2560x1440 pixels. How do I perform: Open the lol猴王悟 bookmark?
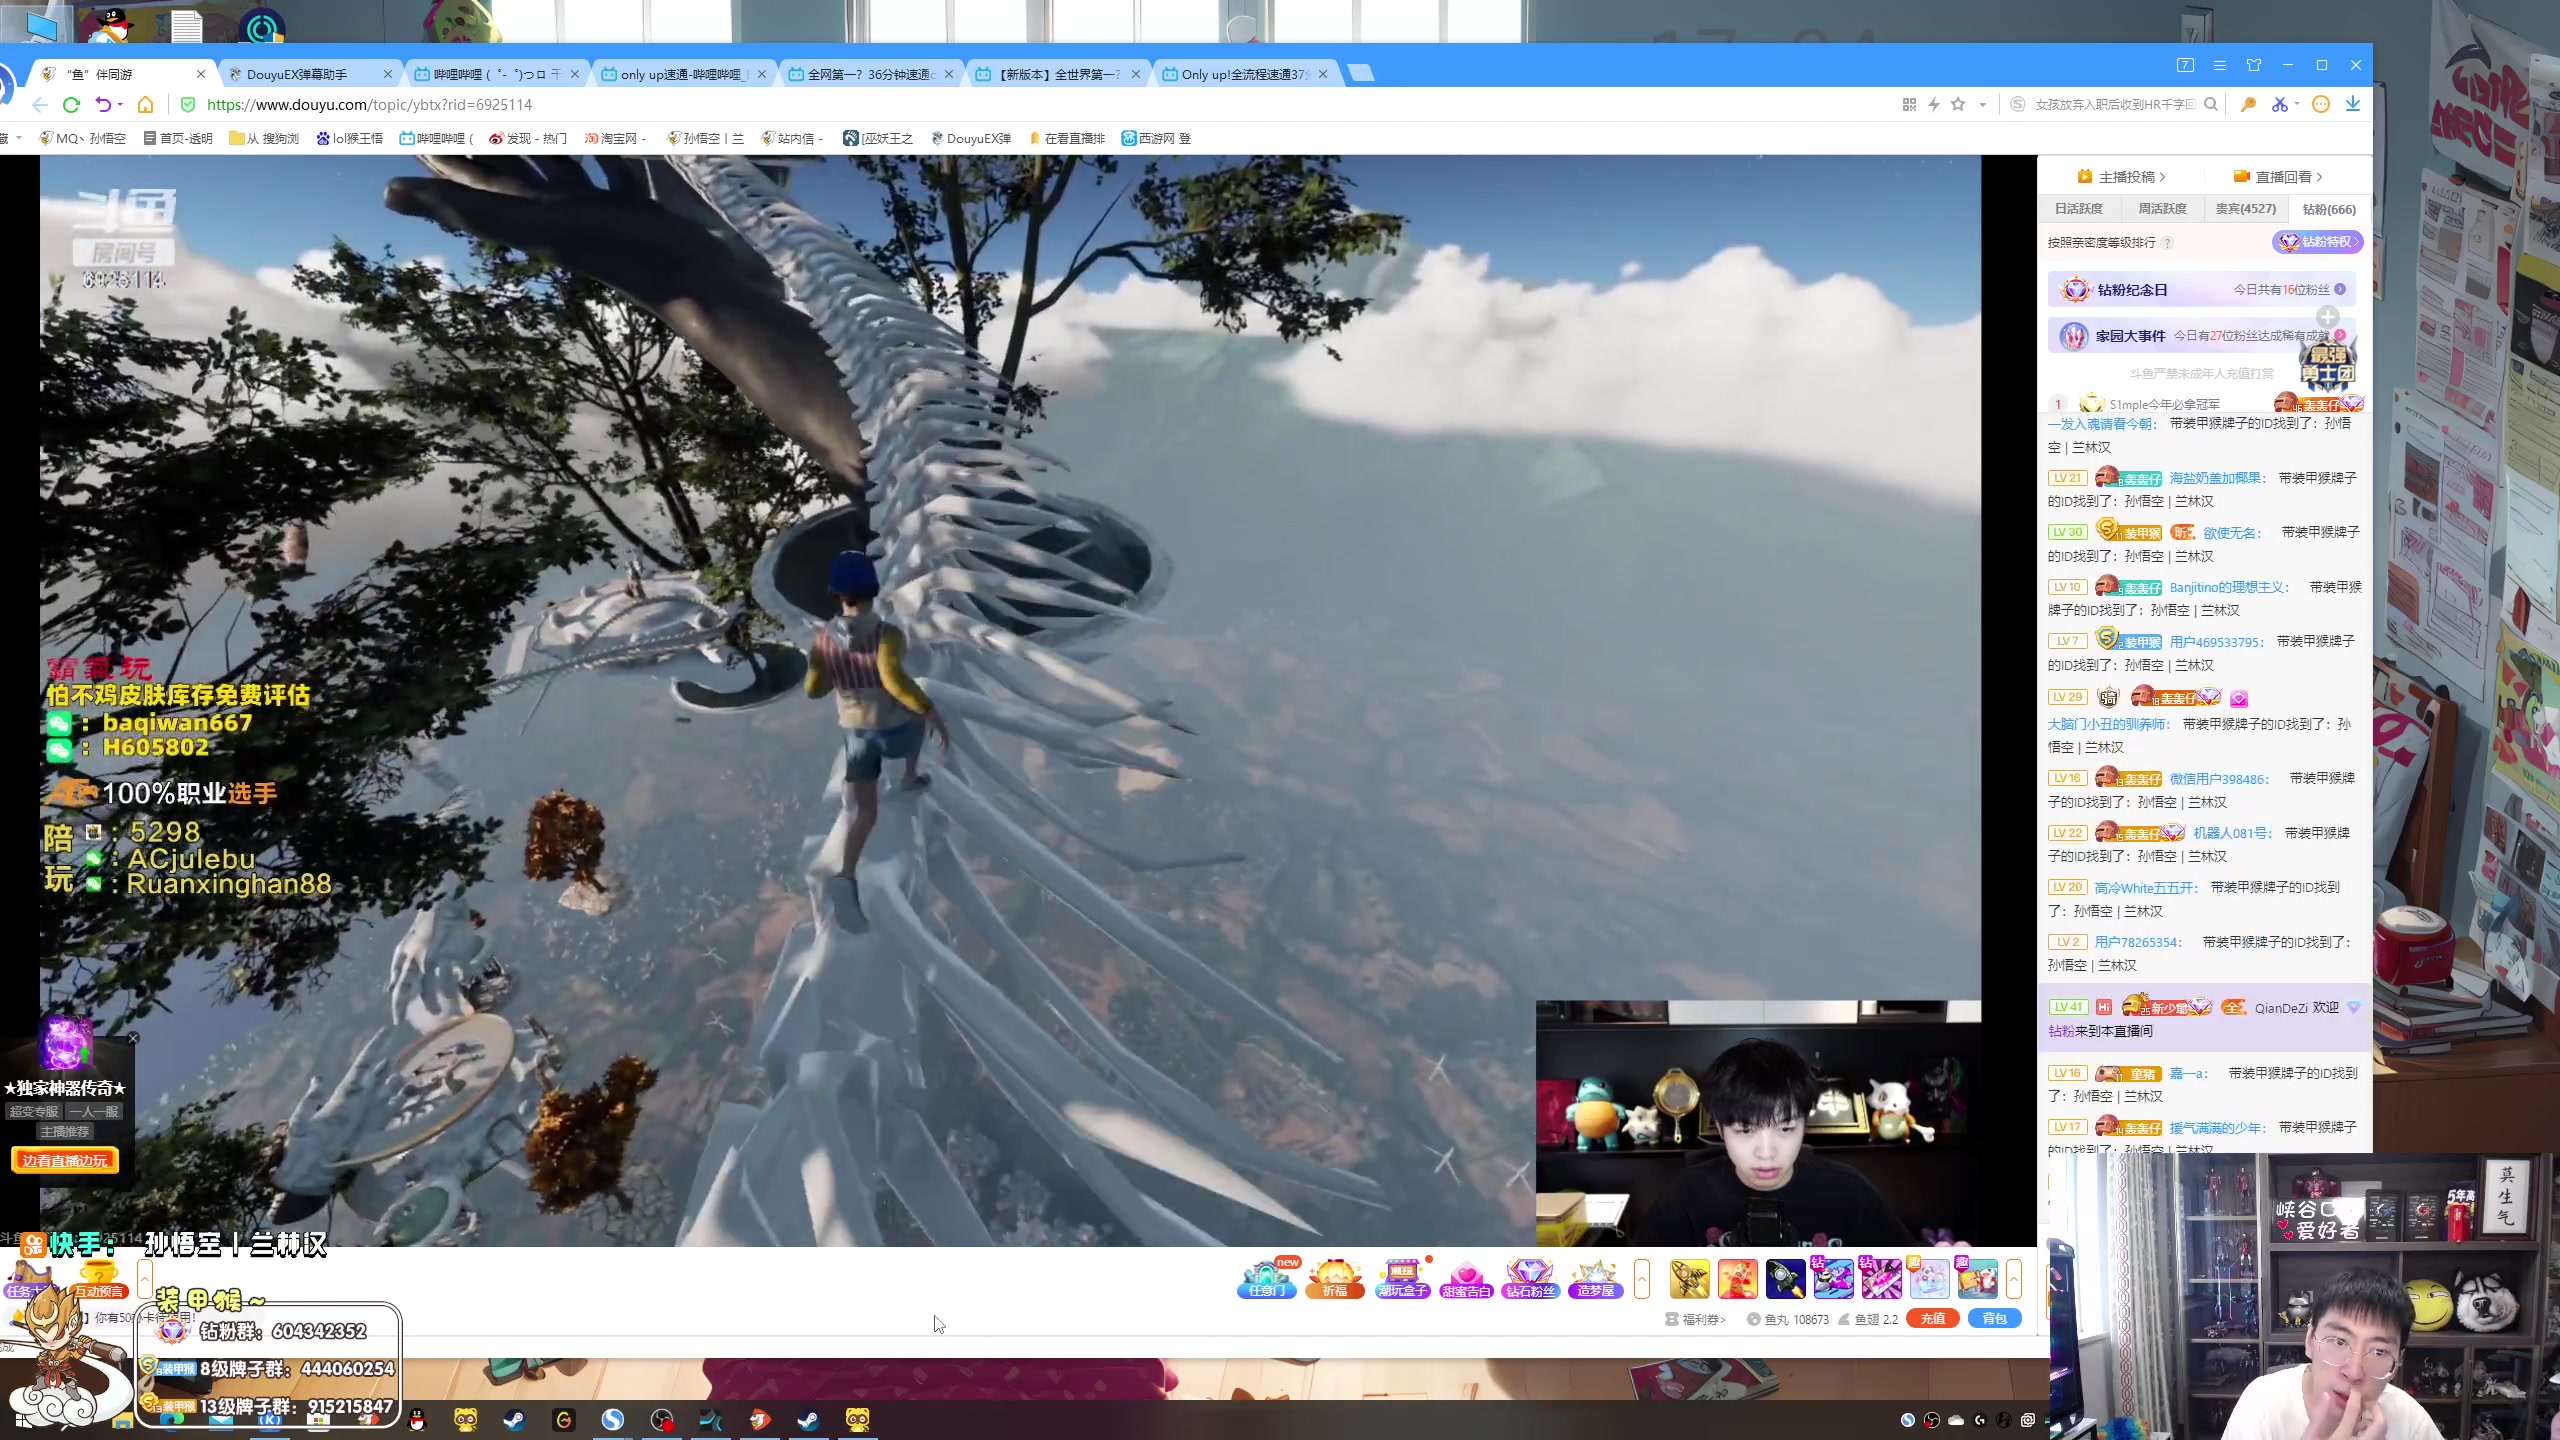(x=350, y=138)
